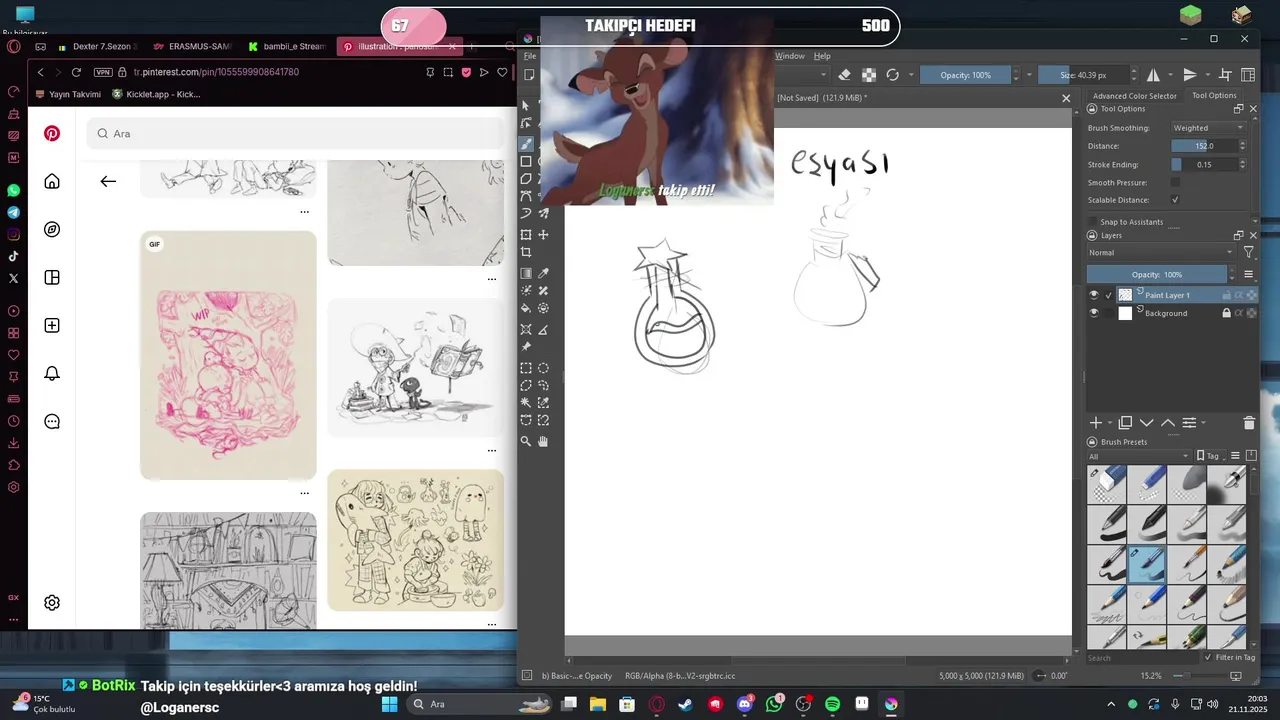Open the Kicklet.app bookmark
The image size is (1280, 720).
pyautogui.click(x=156, y=94)
